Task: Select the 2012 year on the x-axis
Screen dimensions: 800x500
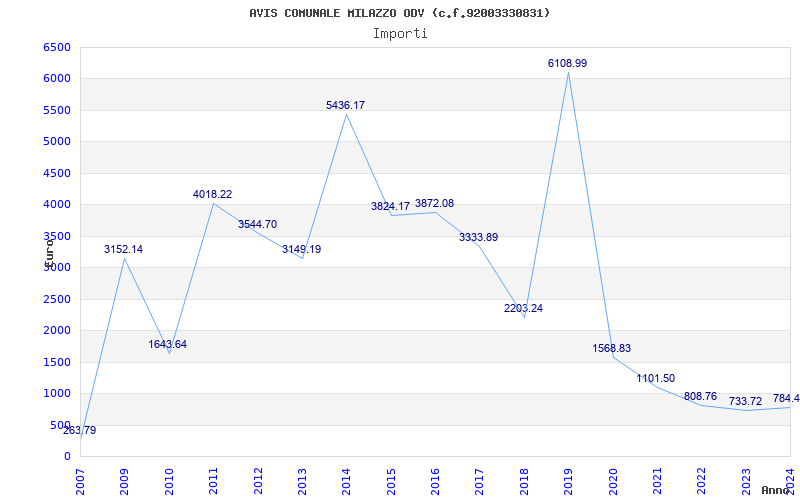Action: click(258, 481)
